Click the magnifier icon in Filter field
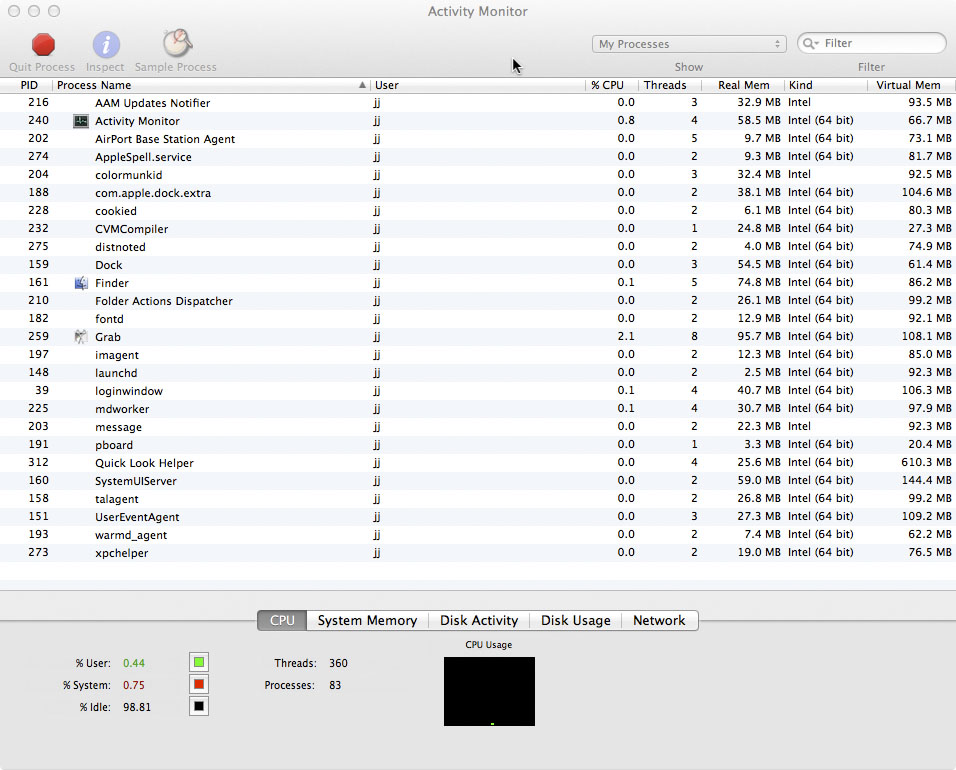The width and height of the screenshot is (956, 770). click(810, 43)
